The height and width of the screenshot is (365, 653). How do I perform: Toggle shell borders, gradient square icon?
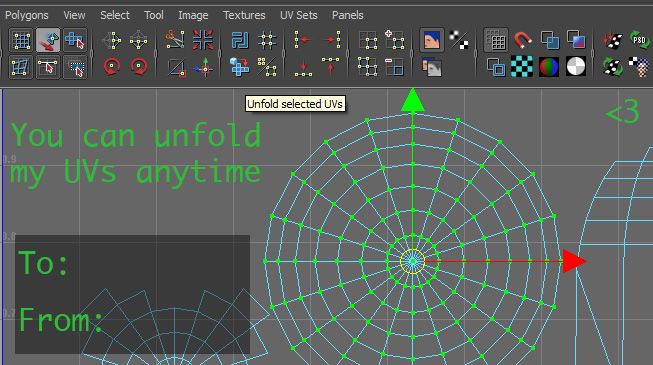576,40
